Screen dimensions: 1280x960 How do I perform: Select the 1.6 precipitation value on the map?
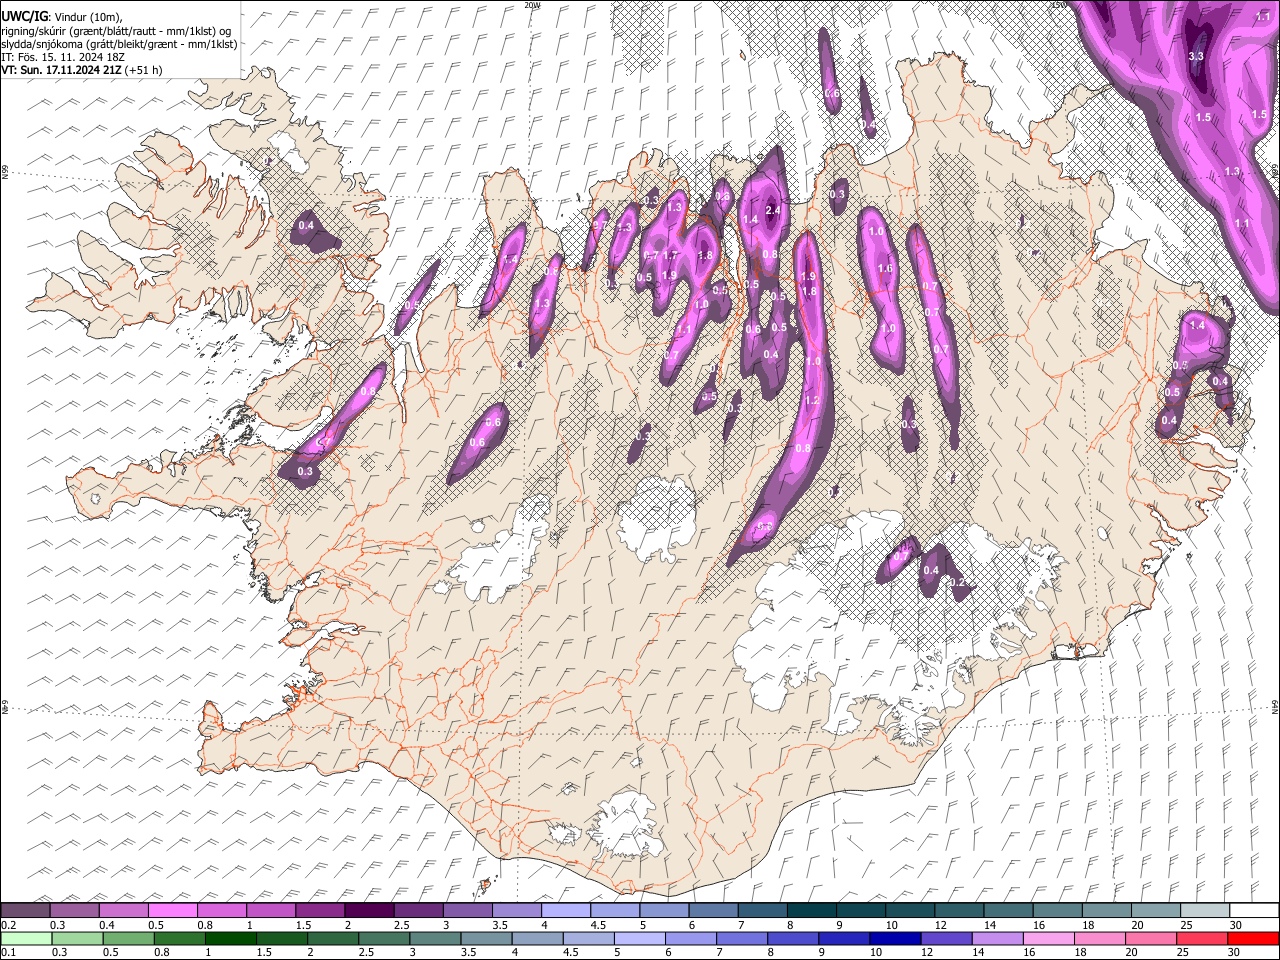[884, 269]
